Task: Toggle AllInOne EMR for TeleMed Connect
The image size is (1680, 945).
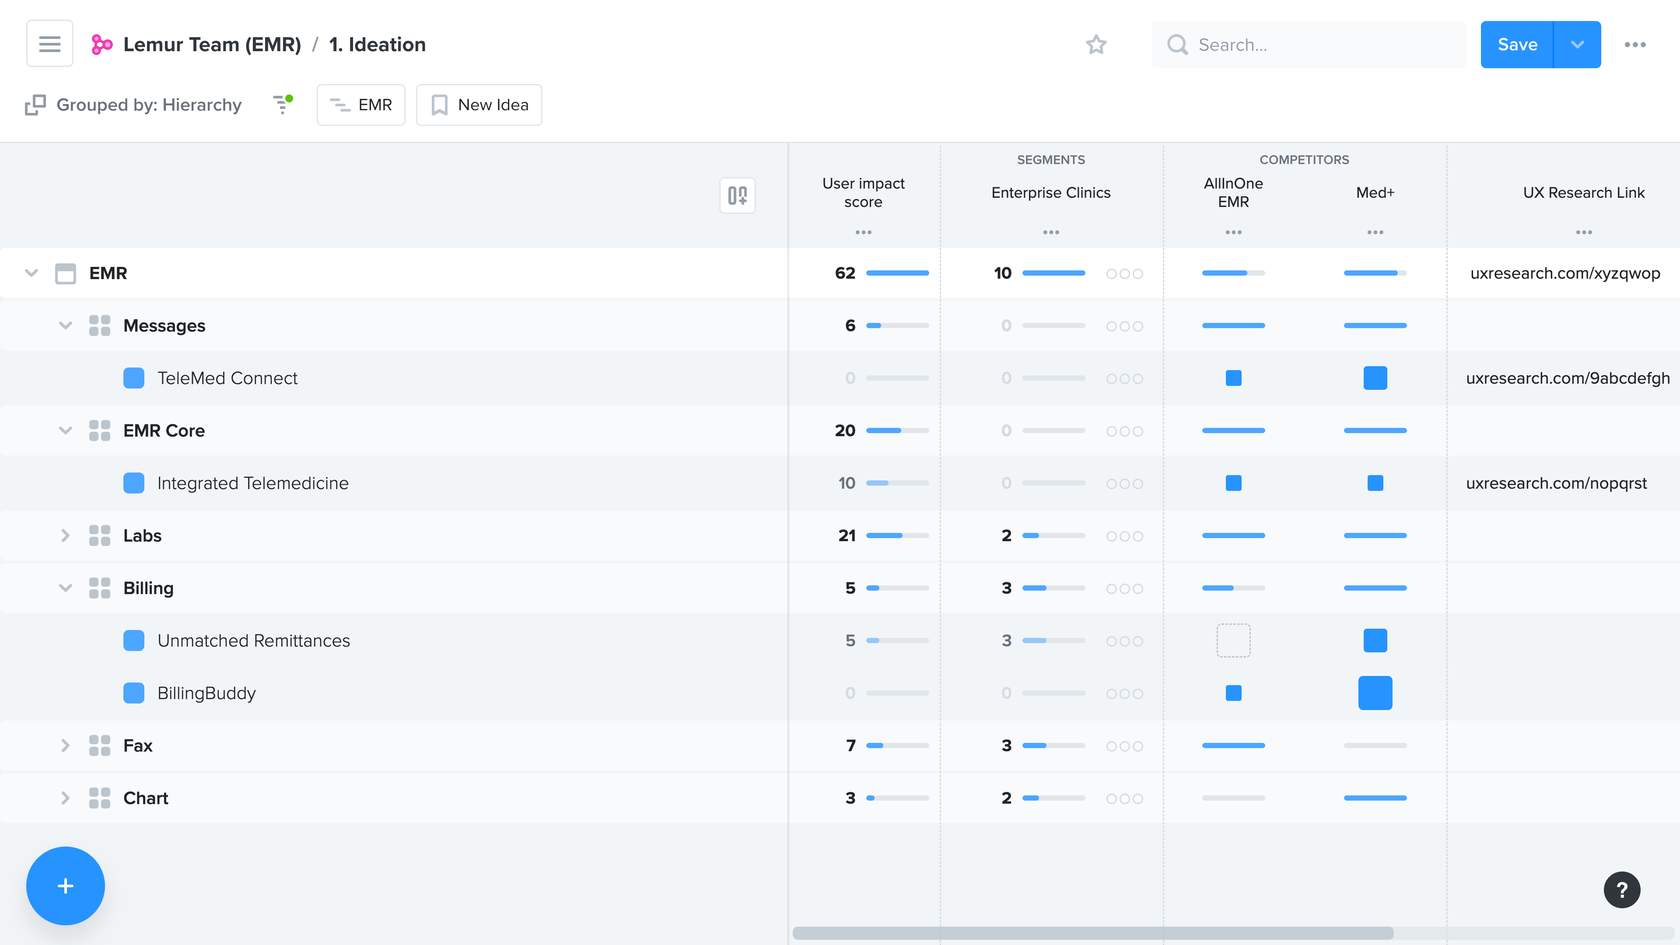Action: (1233, 378)
